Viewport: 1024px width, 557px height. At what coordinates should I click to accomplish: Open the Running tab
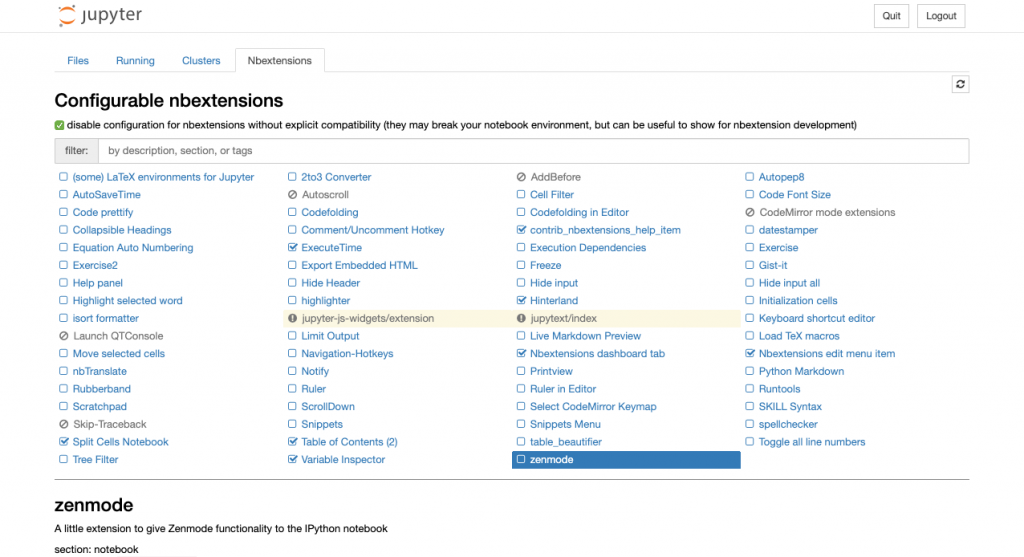coord(135,61)
